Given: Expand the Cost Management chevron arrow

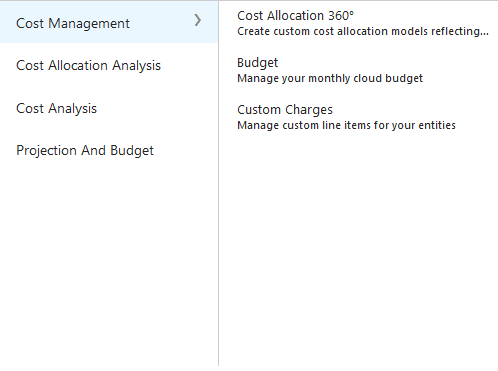Looking at the screenshot, I should 198,21.
